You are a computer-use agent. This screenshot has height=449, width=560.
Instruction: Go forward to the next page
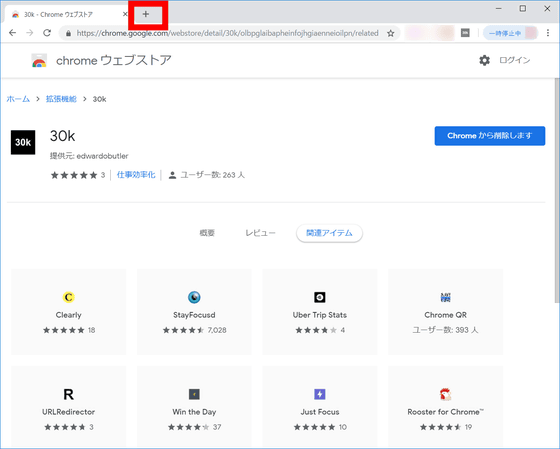point(30,33)
